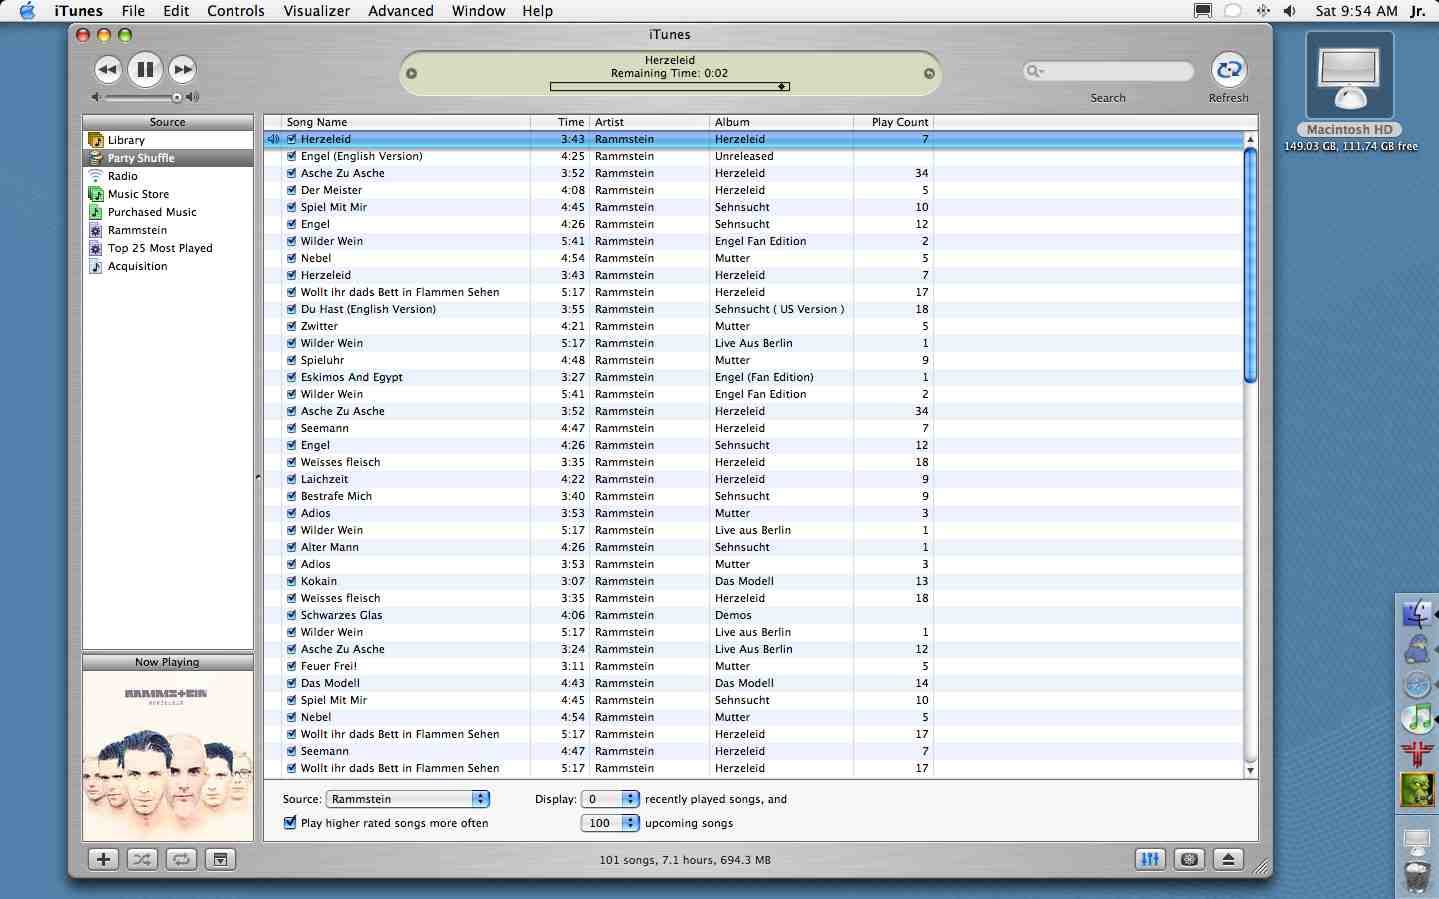Screen dimensions: 1439x899
Task: Open the iTunes application menu
Action: point(78,11)
